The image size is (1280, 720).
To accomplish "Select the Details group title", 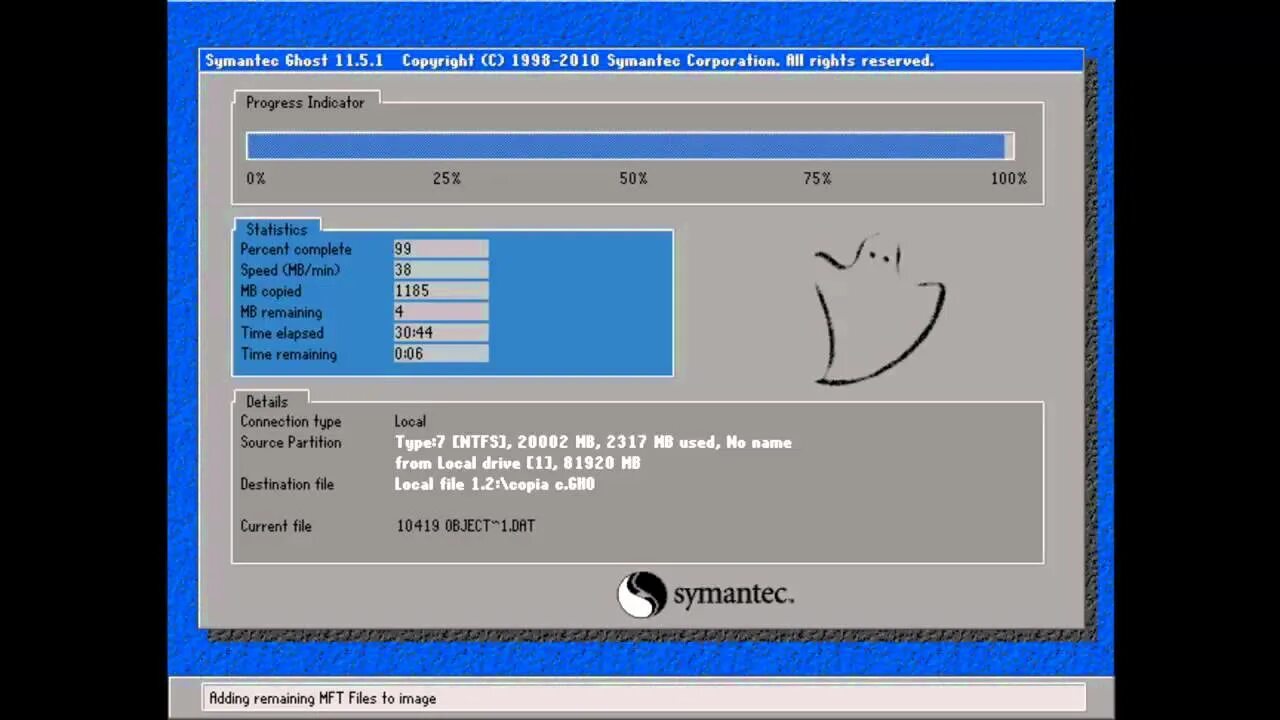I will [x=267, y=401].
